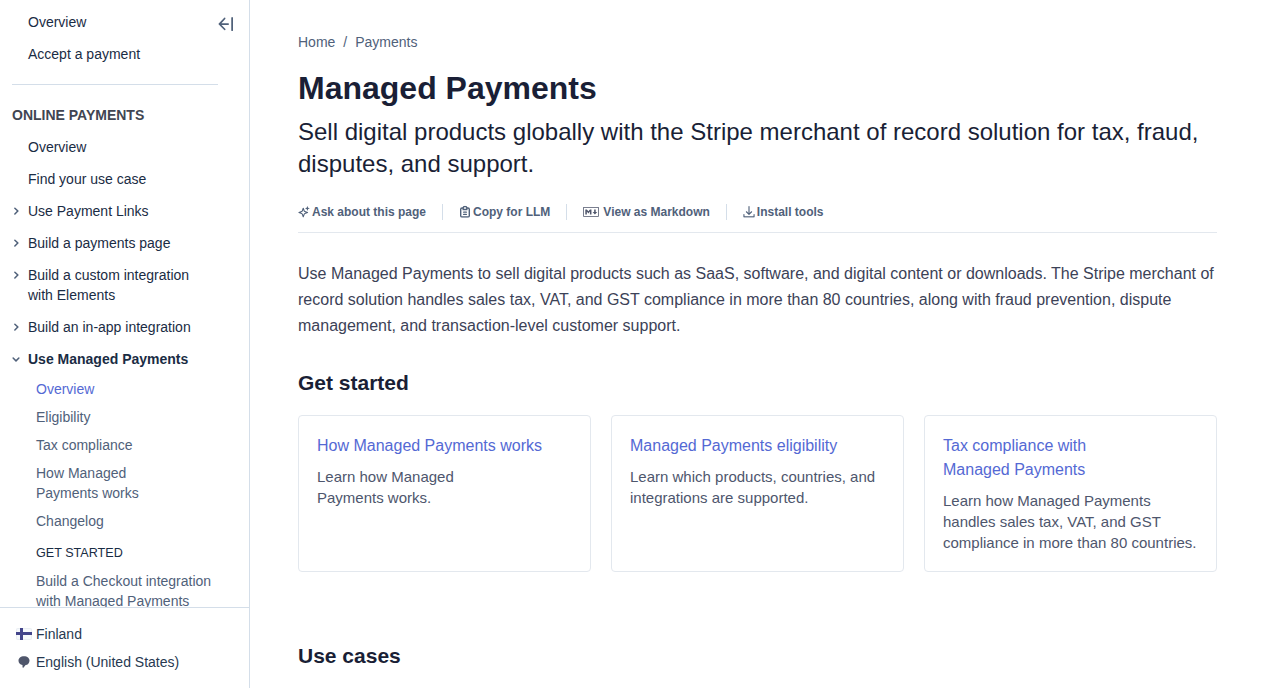The height and width of the screenshot is (688, 1280).
Task: Click the GET STARTED sidebar subheading
Action: 79,552
